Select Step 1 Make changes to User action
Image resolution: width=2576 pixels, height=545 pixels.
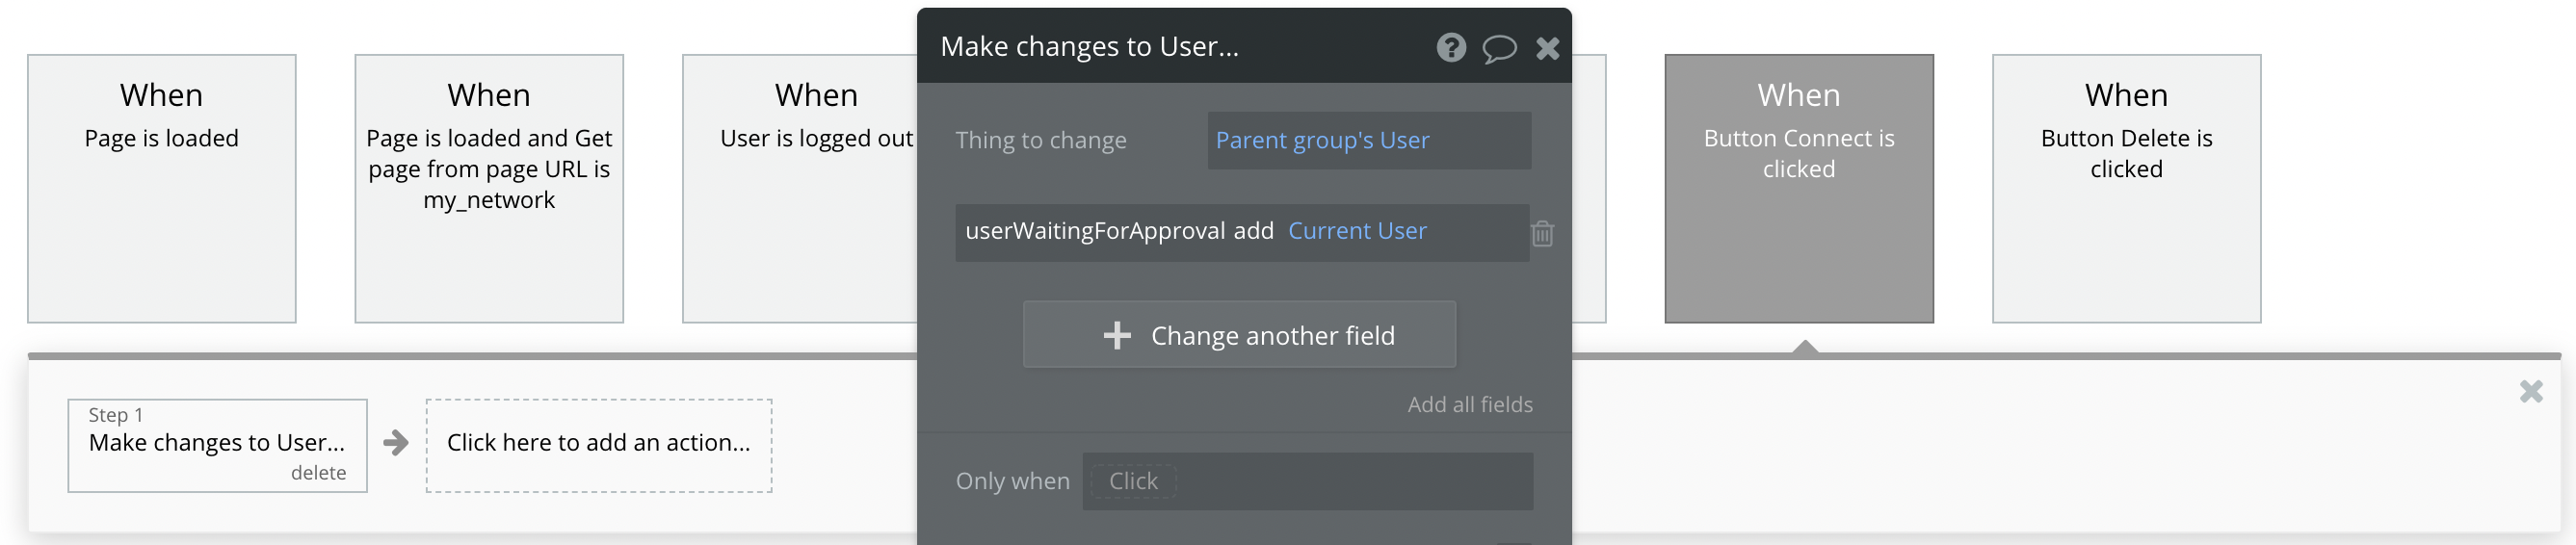(x=216, y=442)
